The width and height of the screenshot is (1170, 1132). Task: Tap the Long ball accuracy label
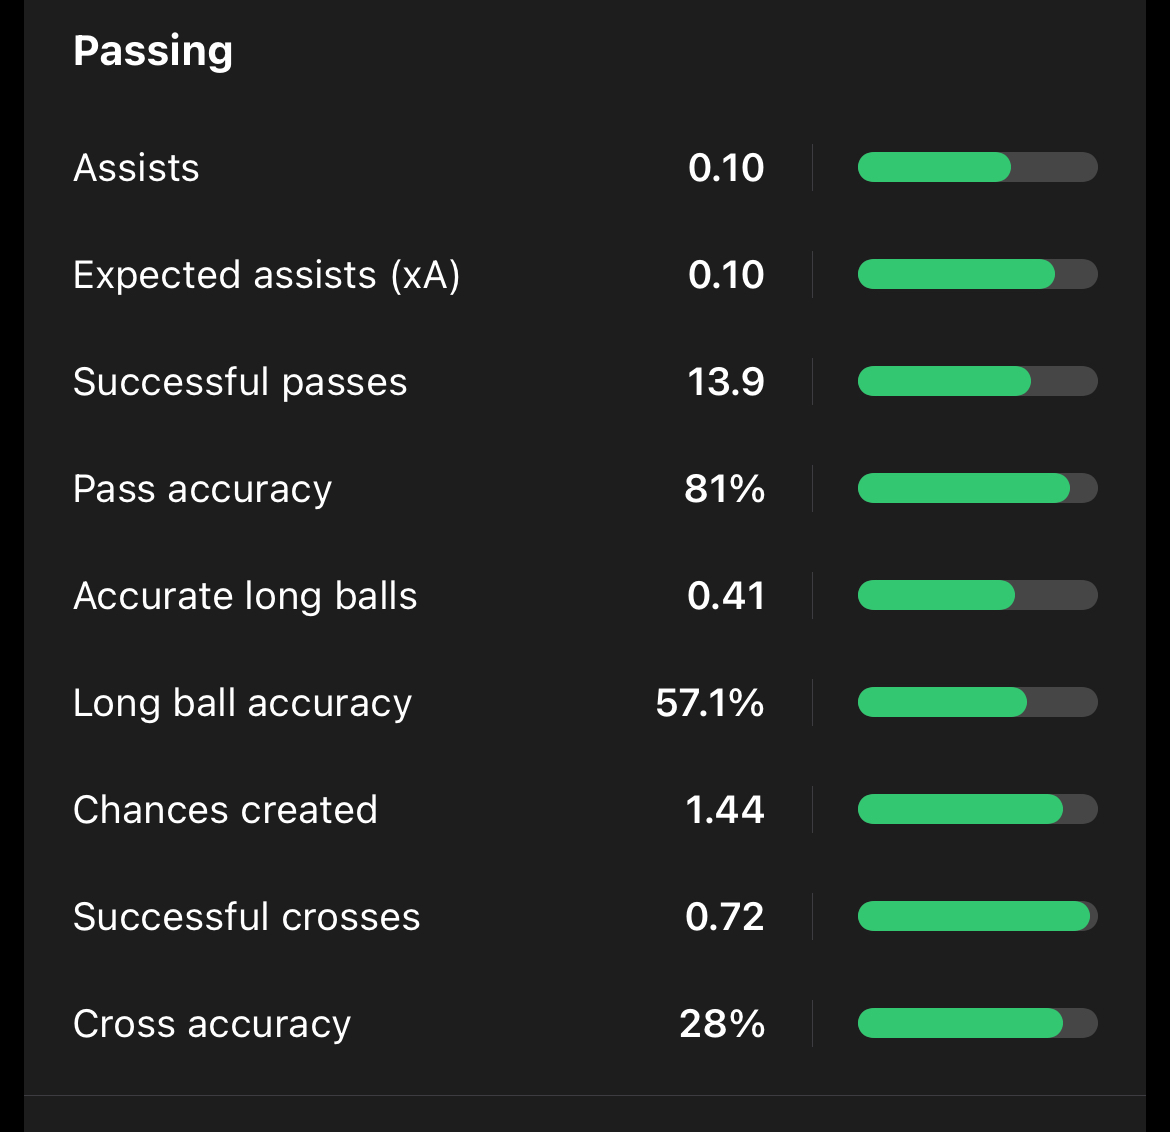click(243, 703)
